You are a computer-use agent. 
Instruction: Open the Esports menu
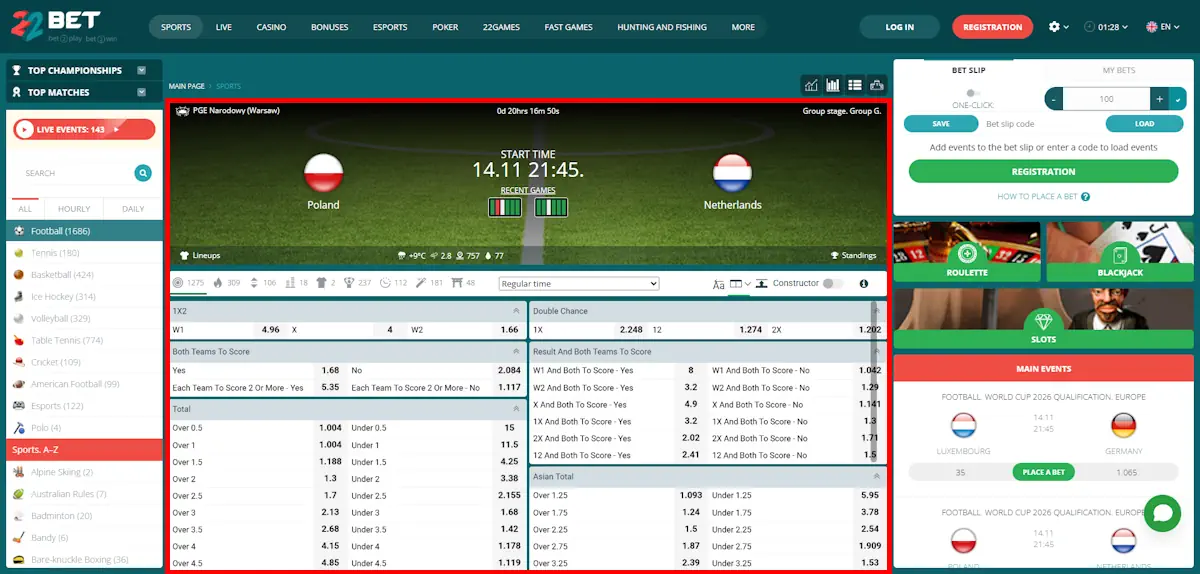390,27
